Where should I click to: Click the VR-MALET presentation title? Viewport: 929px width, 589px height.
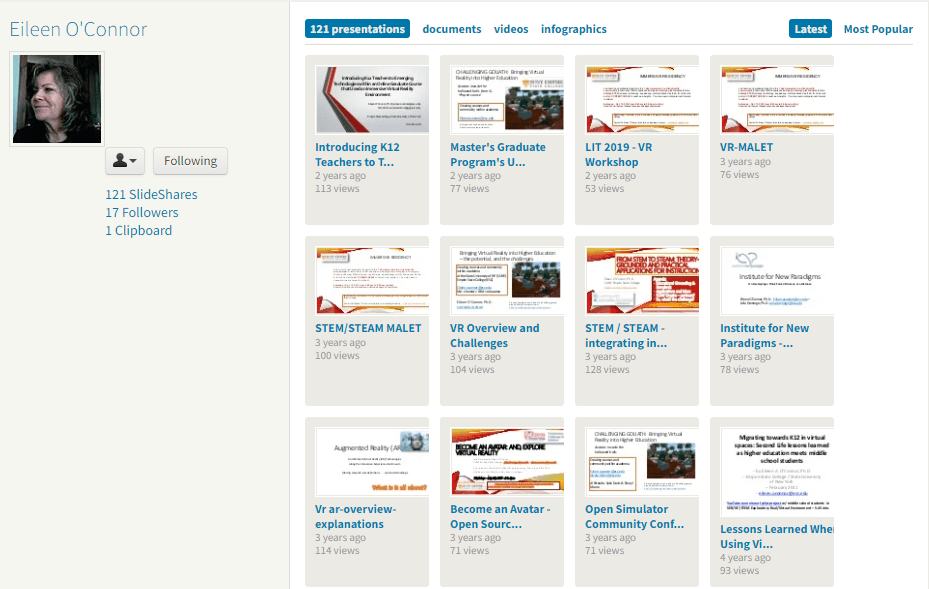coord(746,147)
